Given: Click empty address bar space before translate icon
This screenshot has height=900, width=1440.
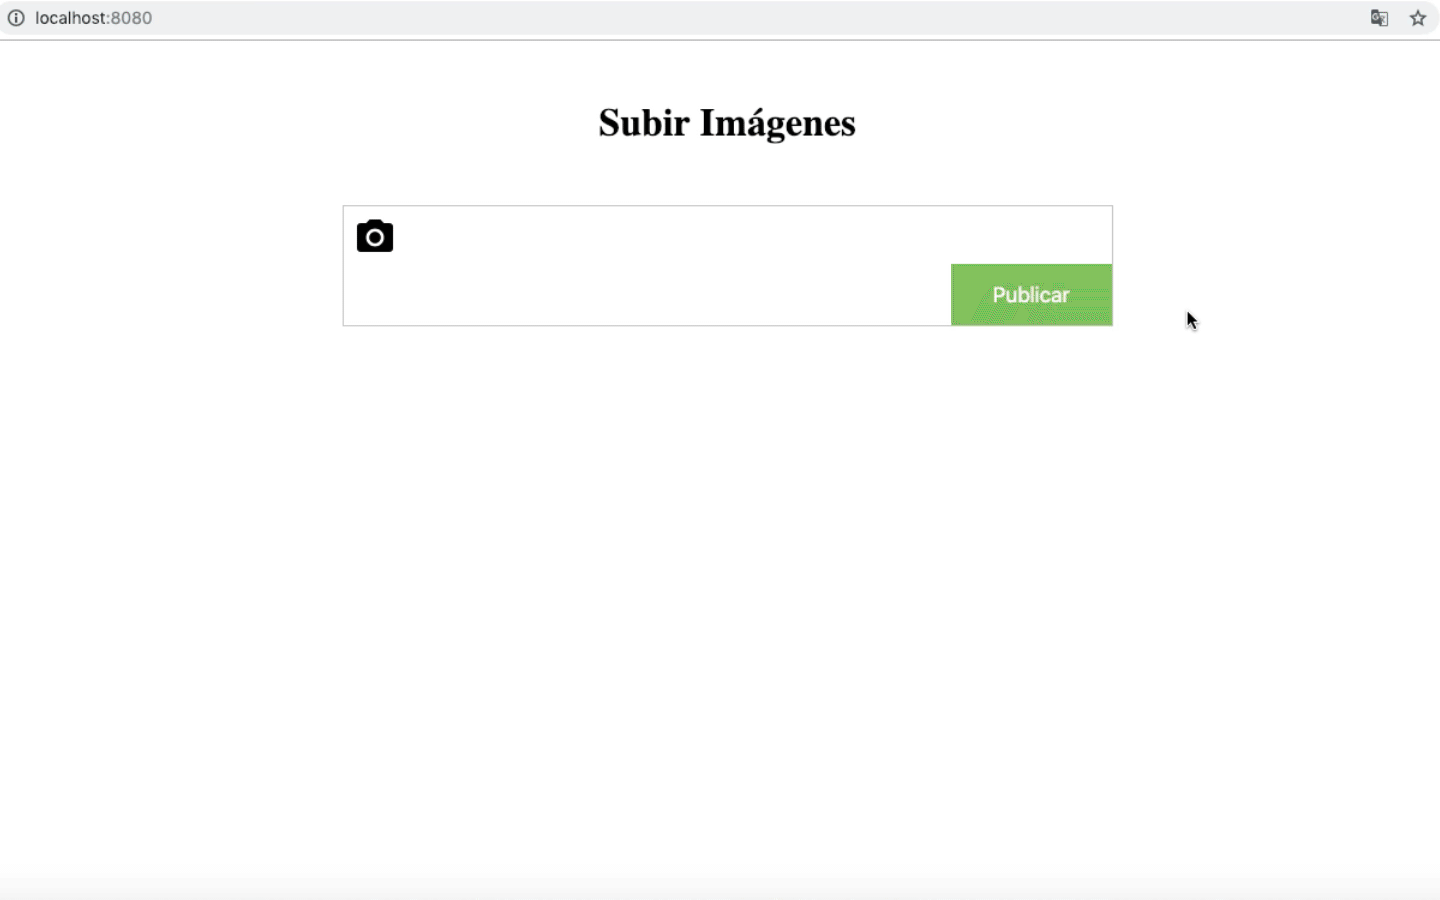Looking at the screenshot, I should pos(760,18).
